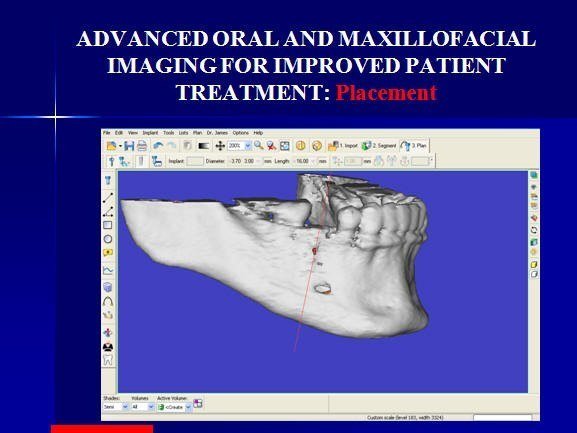Screen dimensions: 577x433
Task: Open the Shades dropdown
Action: [x=116, y=407]
